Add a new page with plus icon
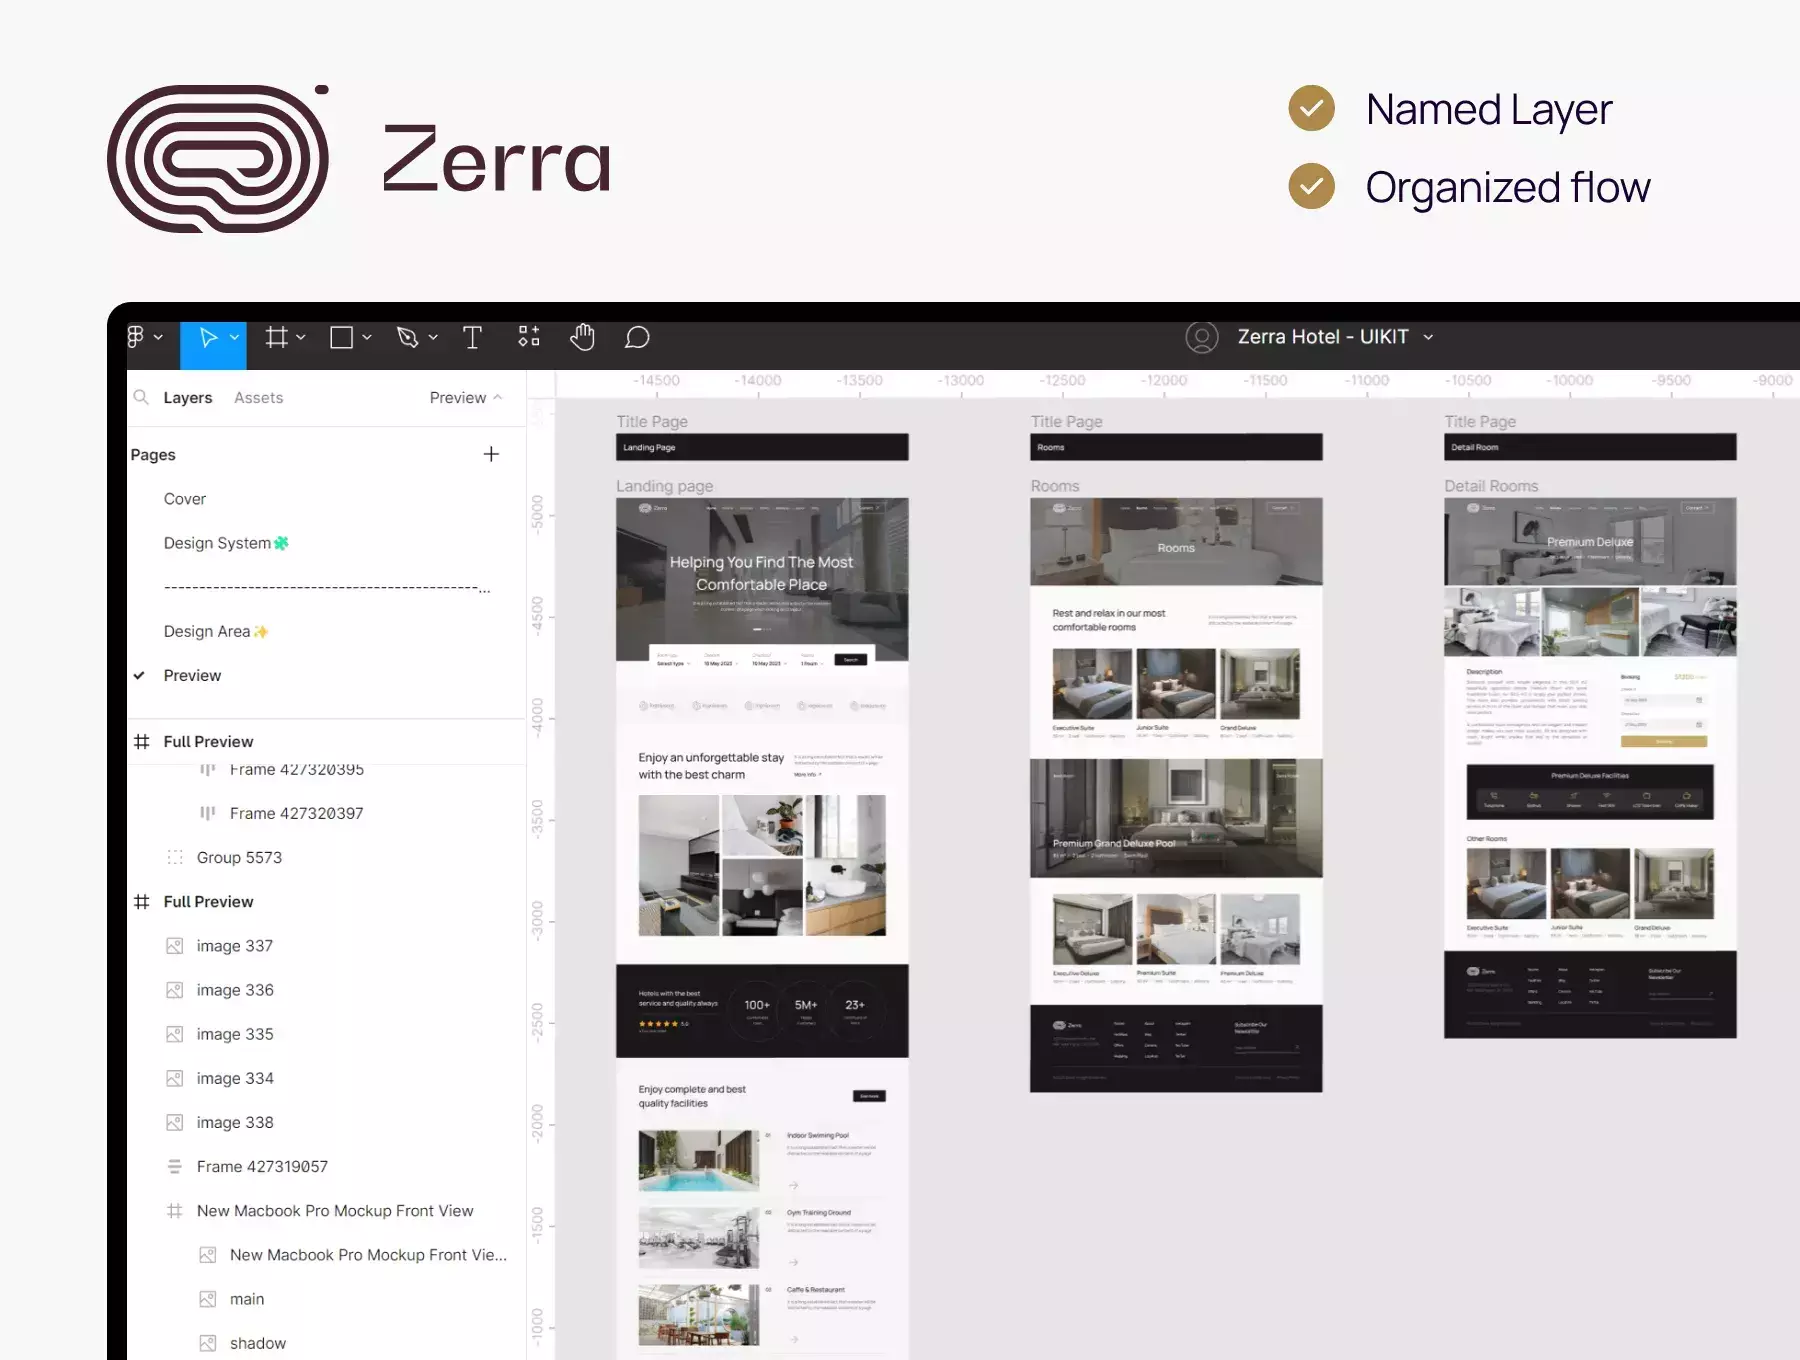The width and height of the screenshot is (1800, 1360). pos(491,454)
